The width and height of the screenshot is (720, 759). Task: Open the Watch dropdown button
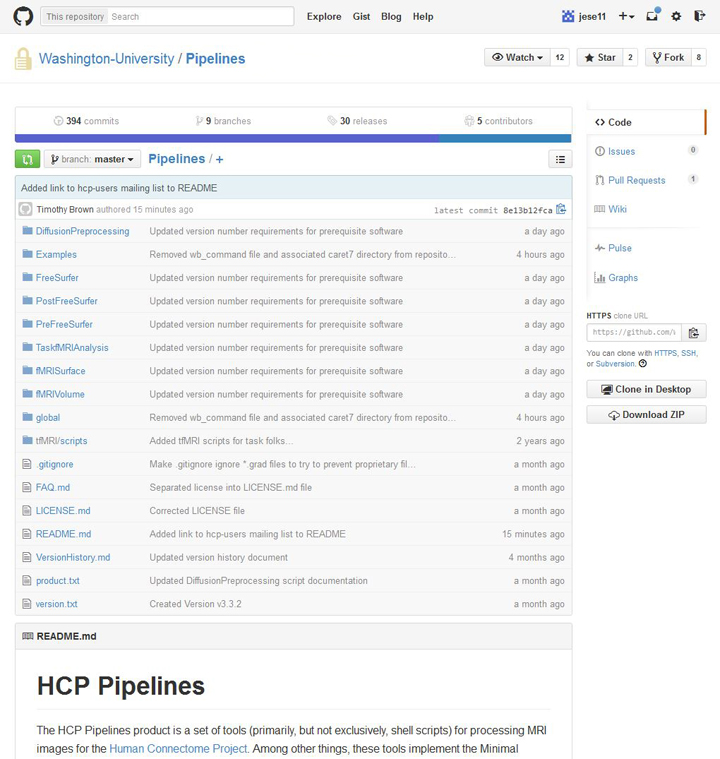click(x=517, y=57)
